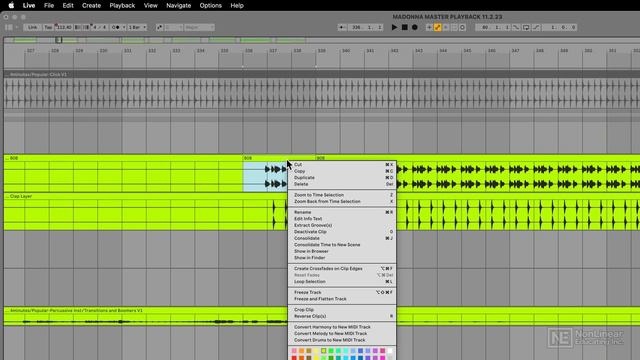Toggle the highlighted Automation Arm button
Image resolution: width=640 pixels, height=360 pixels.
(438, 27)
